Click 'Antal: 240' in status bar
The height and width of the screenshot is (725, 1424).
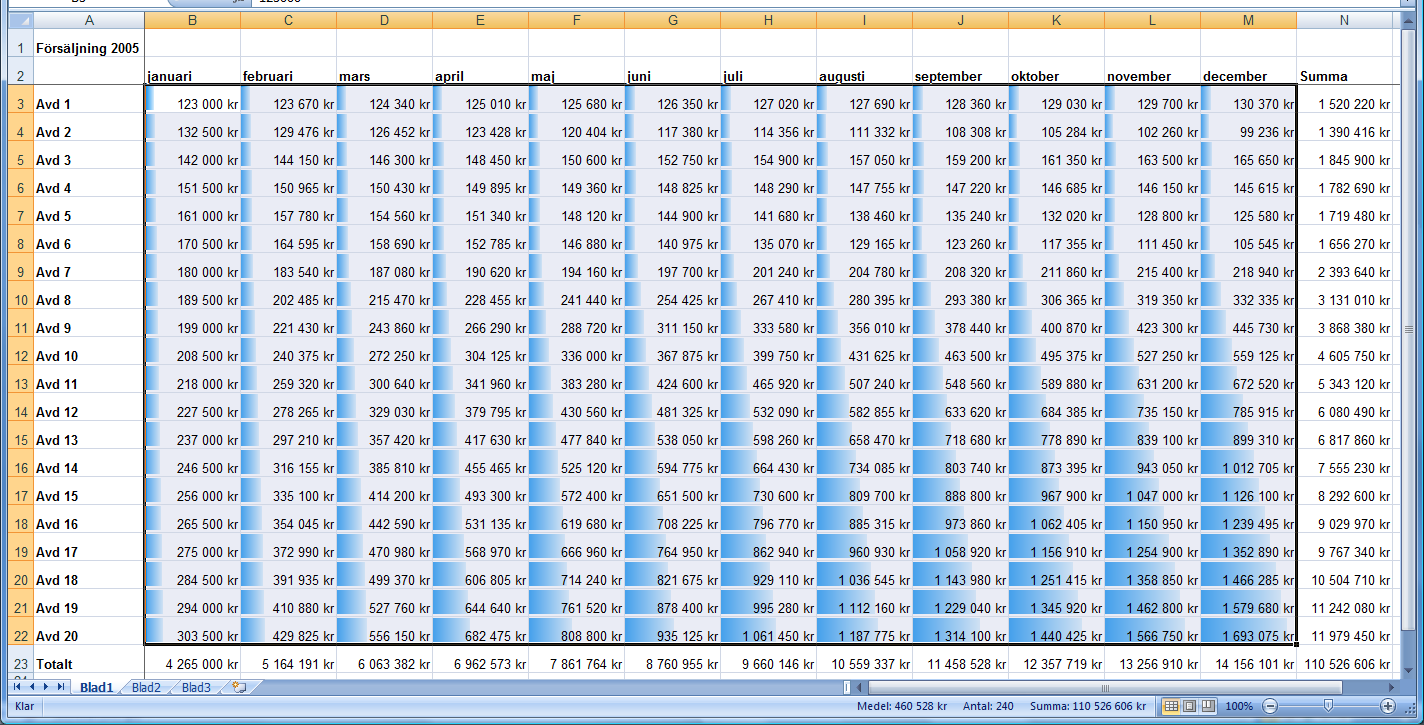(988, 706)
